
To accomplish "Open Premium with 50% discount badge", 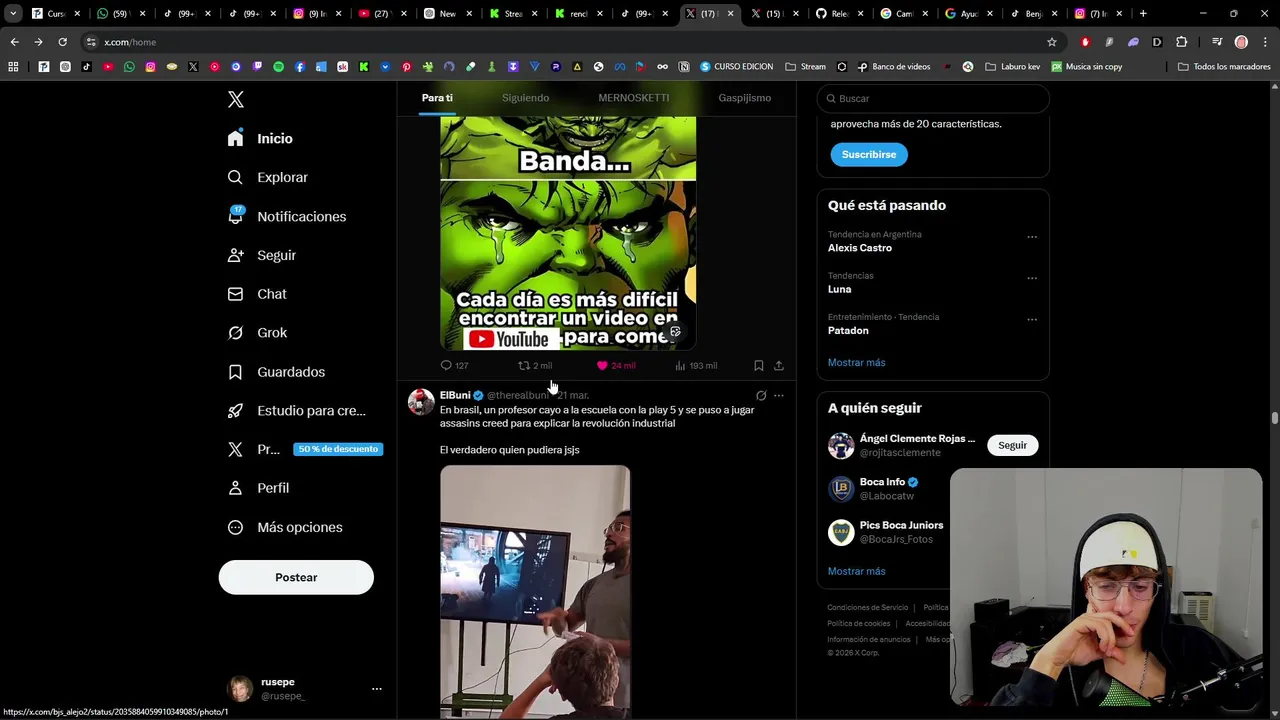I will coord(303,449).
